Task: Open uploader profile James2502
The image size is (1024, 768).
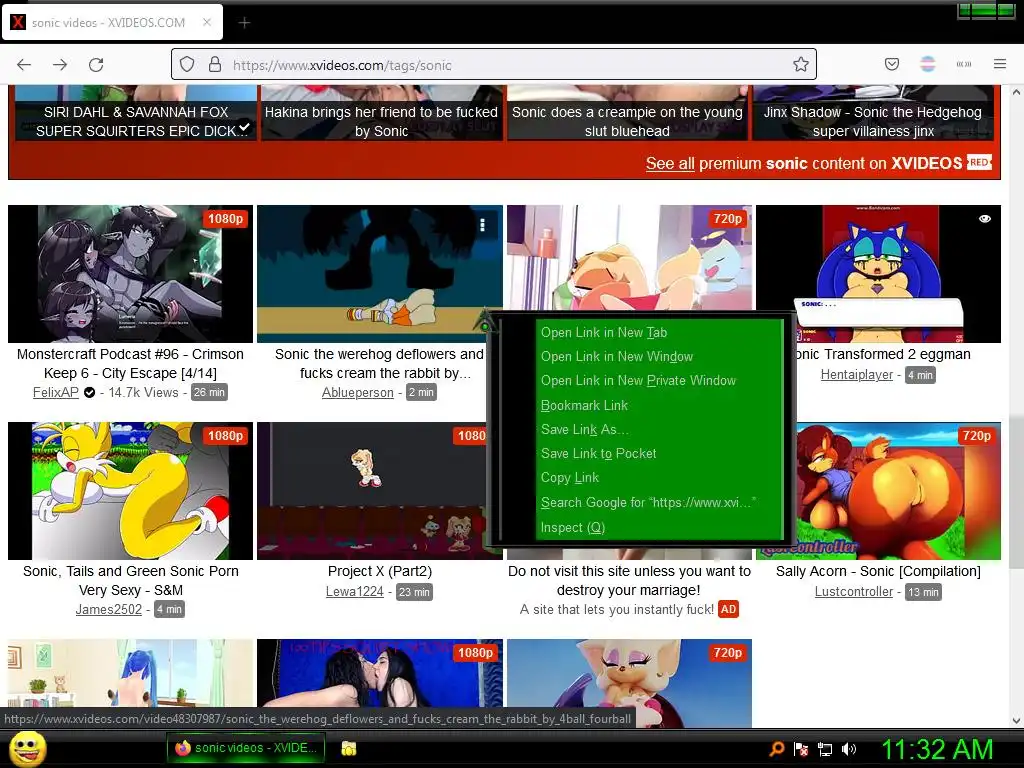Action: coord(108,609)
